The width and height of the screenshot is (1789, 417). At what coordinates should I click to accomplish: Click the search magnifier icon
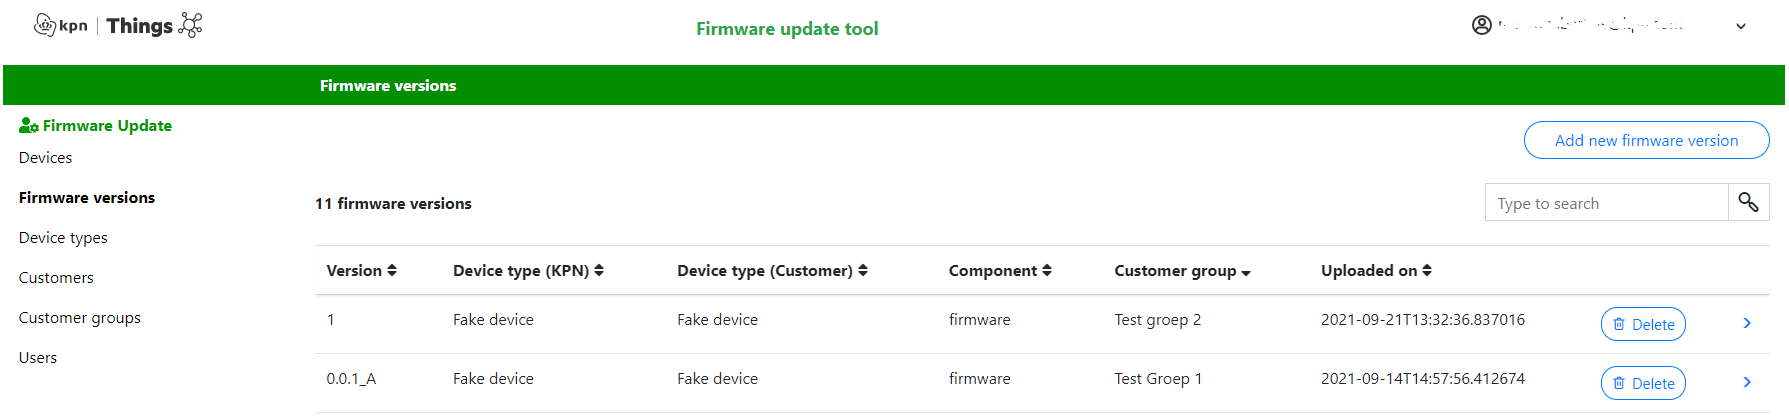1748,202
